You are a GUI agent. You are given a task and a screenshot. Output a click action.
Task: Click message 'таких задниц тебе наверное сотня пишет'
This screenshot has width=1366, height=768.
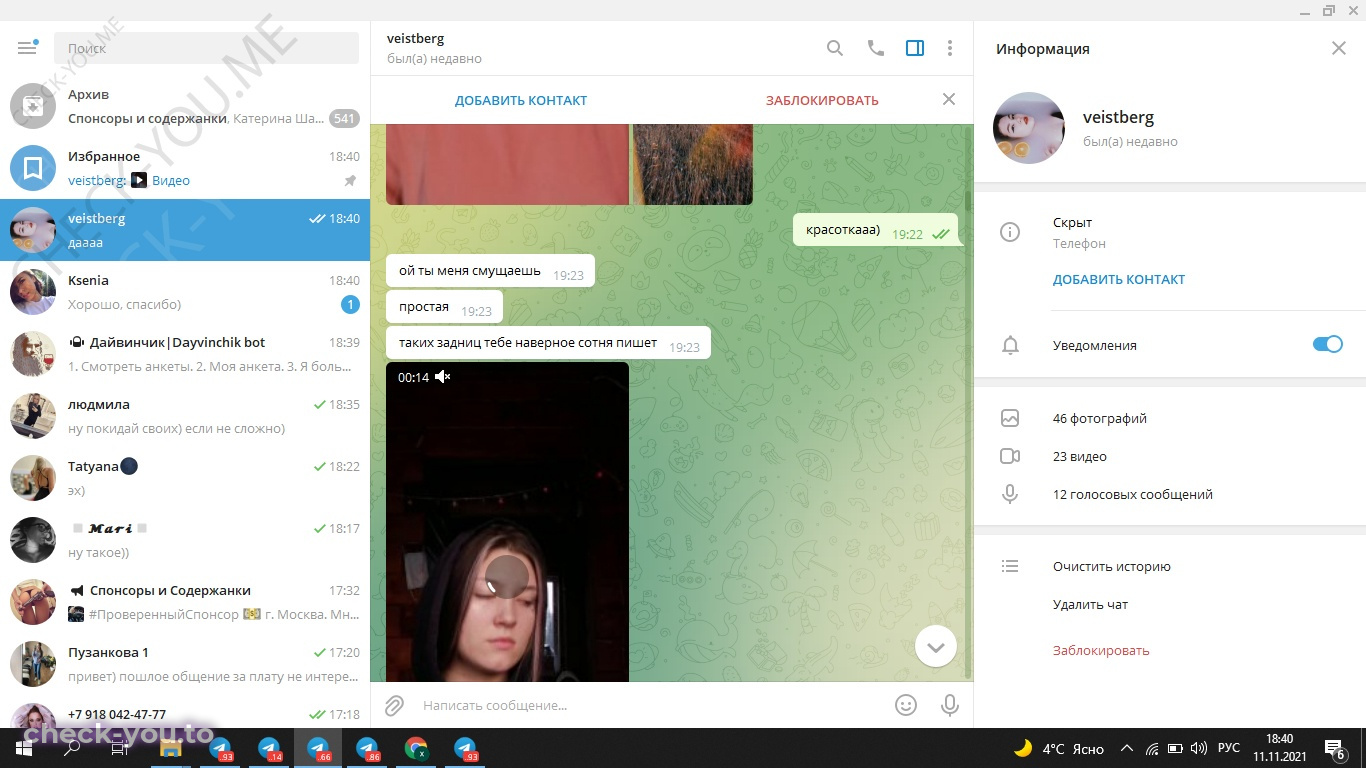point(548,343)
